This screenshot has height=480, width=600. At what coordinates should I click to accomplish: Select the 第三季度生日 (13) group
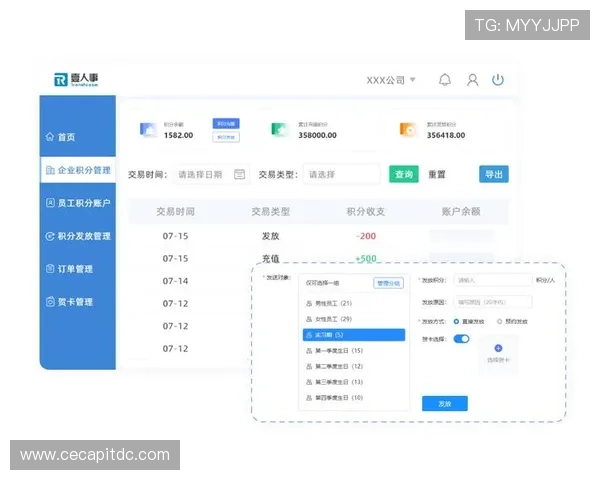(354, 382)
